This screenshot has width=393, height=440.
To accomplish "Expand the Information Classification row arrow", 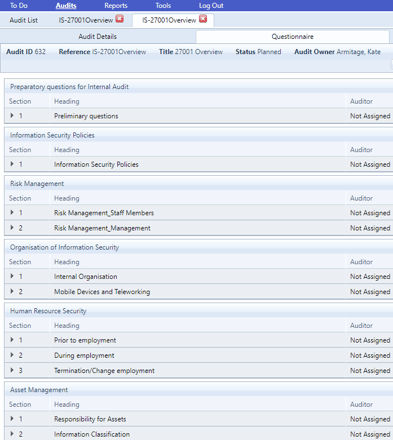I will pyautogui.click(x=12, y=433).
